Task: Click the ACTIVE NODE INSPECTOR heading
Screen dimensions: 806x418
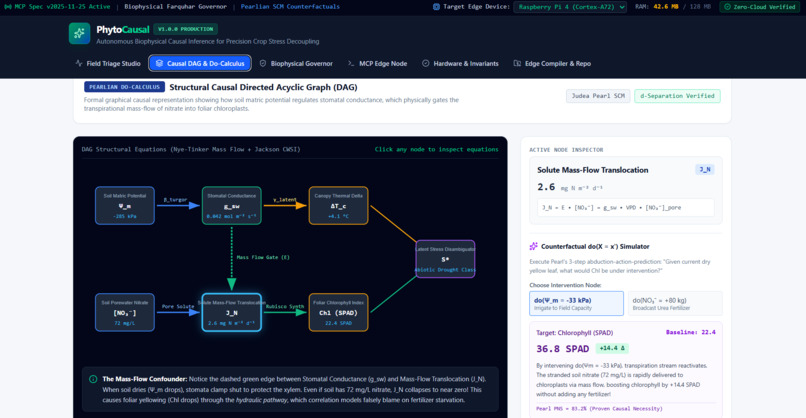Action: (566, 150)
